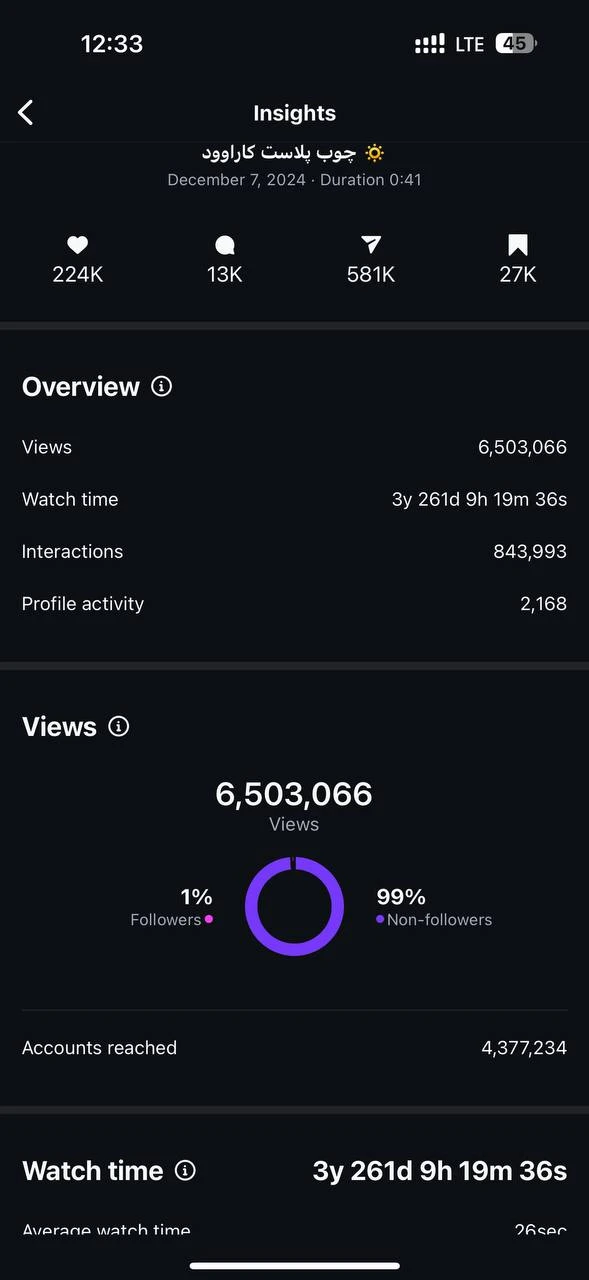Tap the purple views donut chart
This screenshot has height=1280, width=589.
[x=294, y=906]
